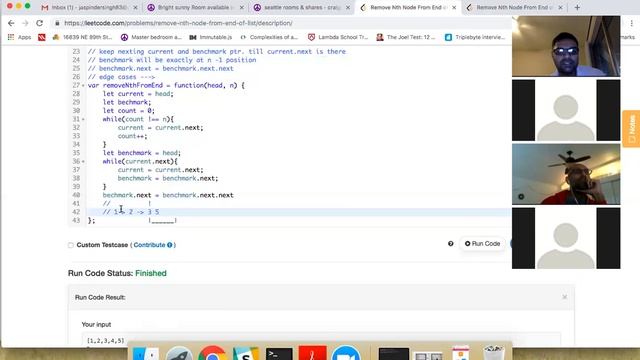
Task: Select the second participant avatar placeholder
Action: tap(566, 110)
